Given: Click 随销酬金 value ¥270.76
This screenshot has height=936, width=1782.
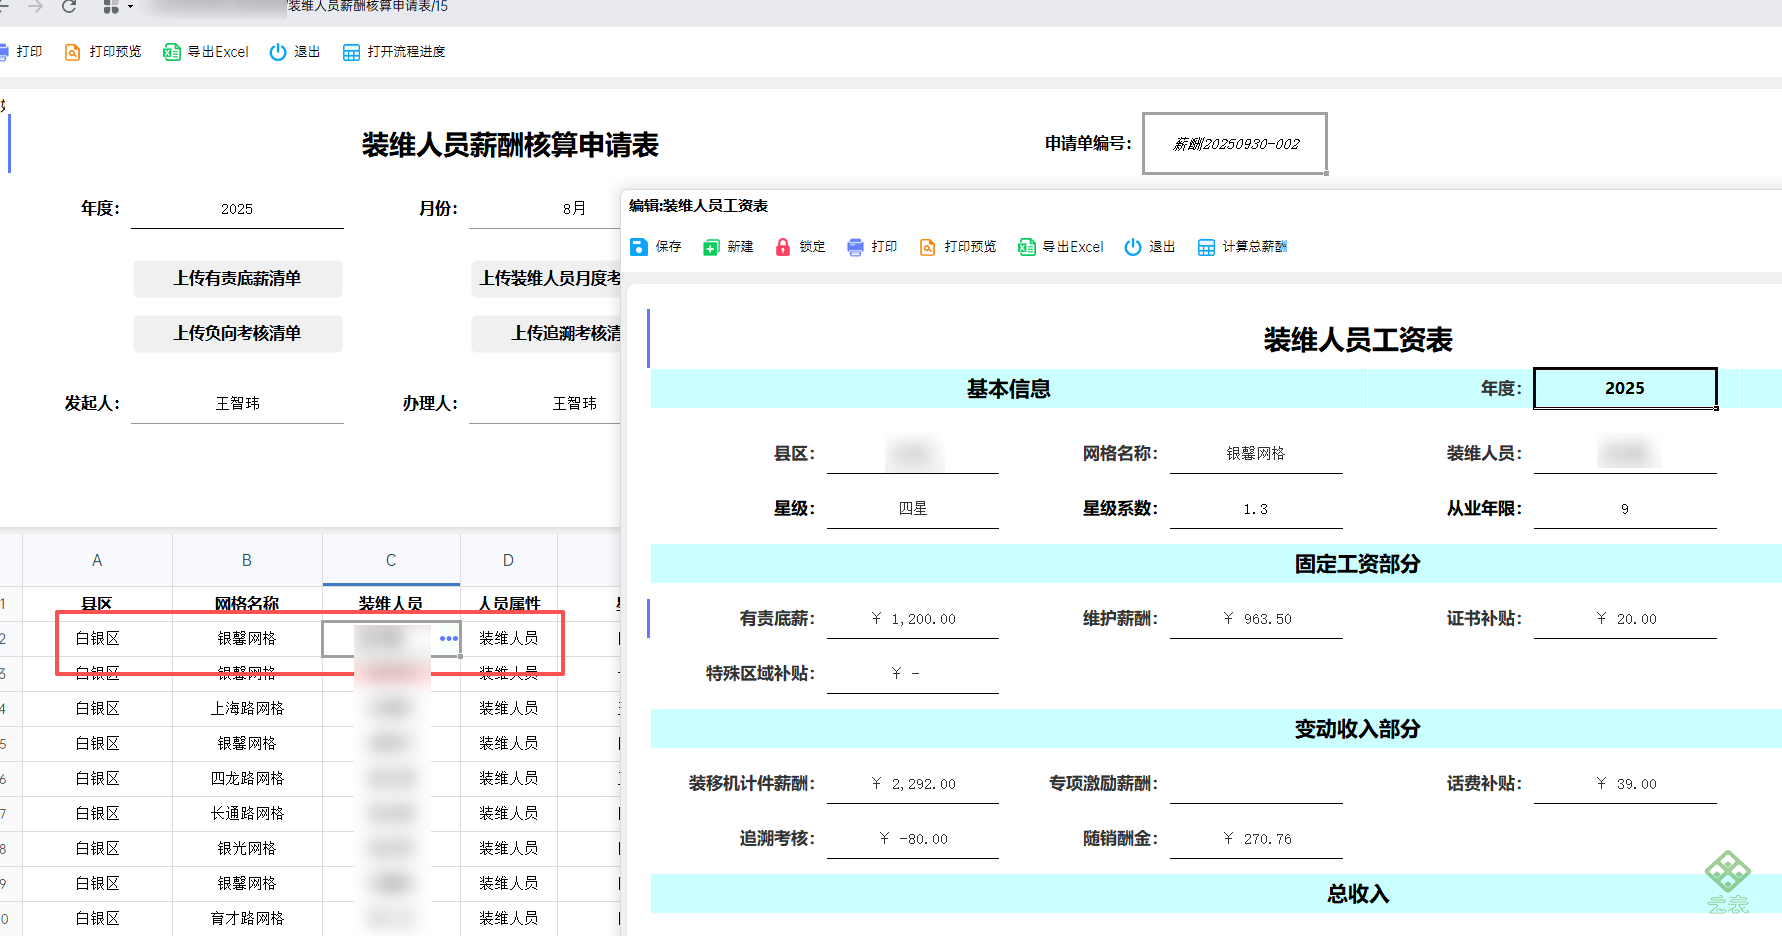Looking at the screenshot, I should pyautogui.click(x=1256, y=839).
